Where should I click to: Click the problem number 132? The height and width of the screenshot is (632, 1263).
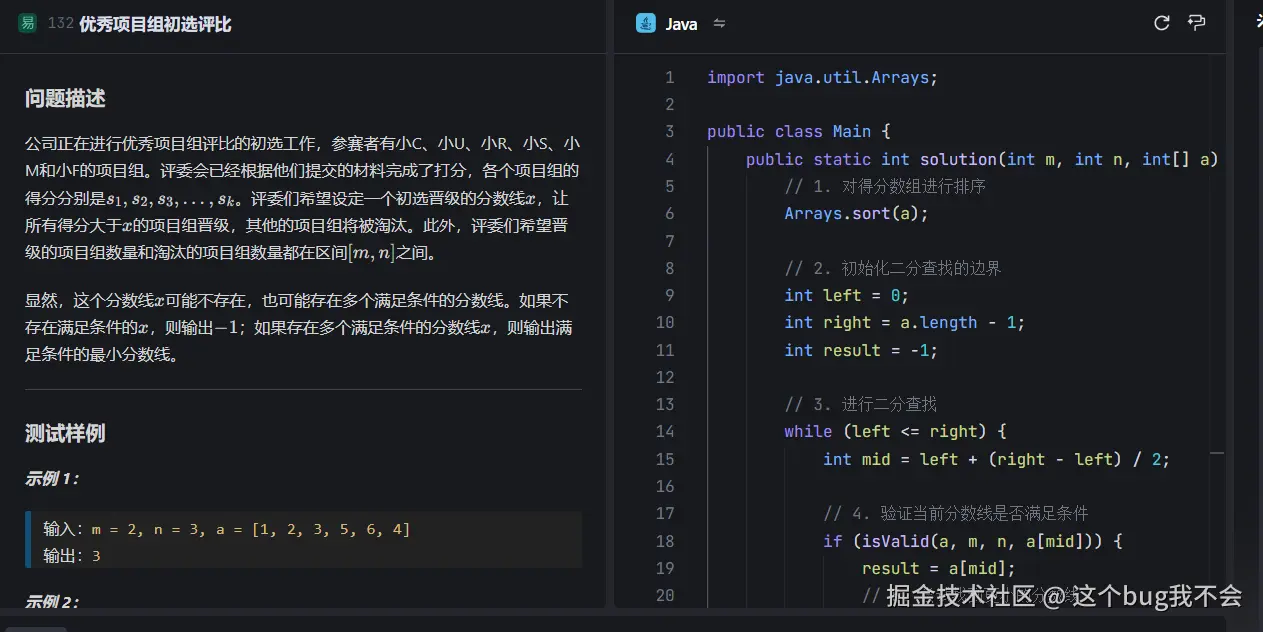tap(59, 22)
